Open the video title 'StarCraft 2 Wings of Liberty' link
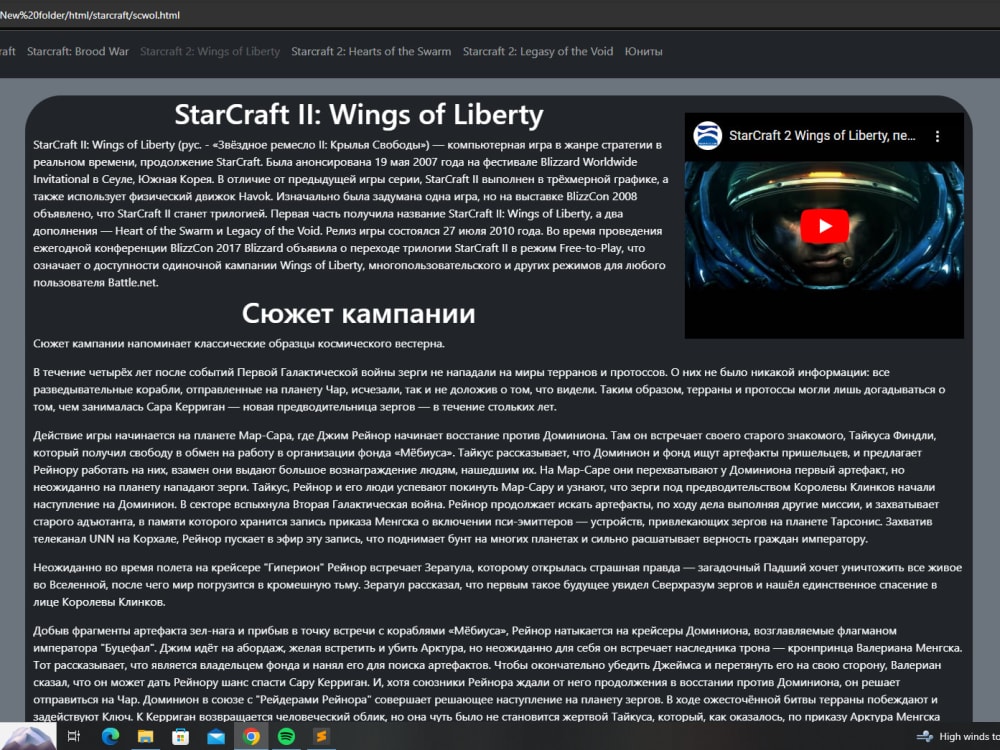 (821, 135)
